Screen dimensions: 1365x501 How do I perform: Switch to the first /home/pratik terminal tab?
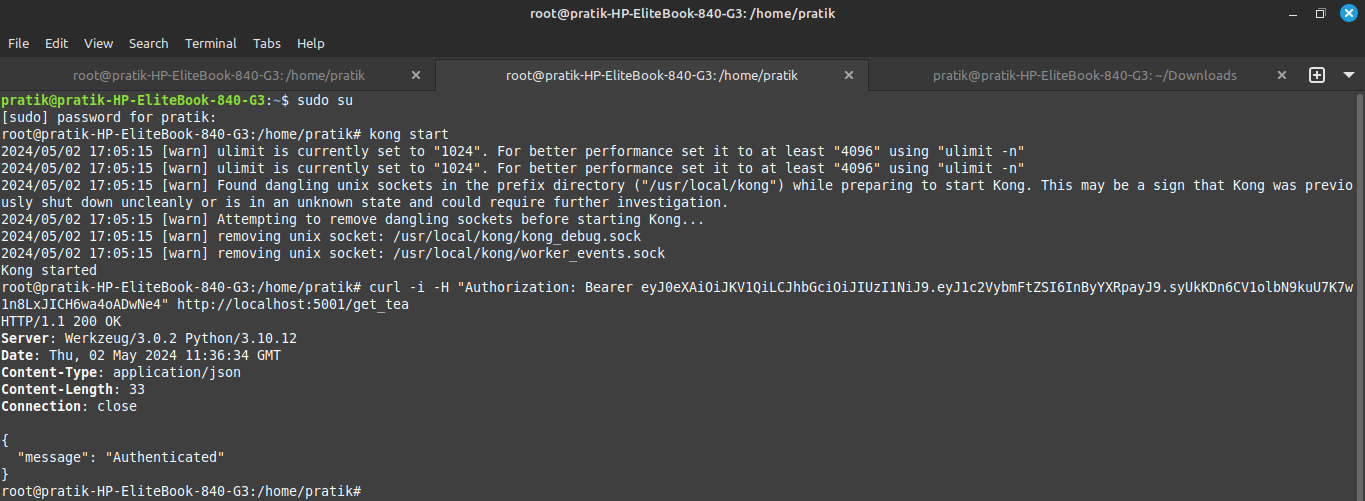218,75
